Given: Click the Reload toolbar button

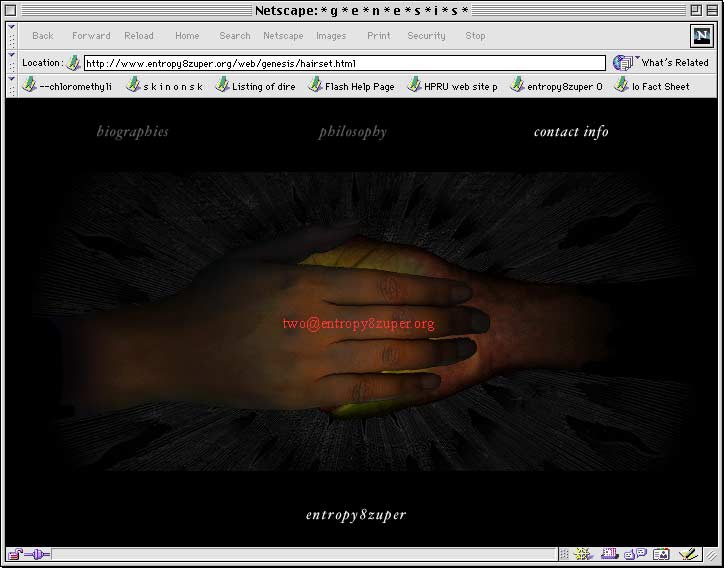Looking at the screenshot, I should [x=139, y=36].
